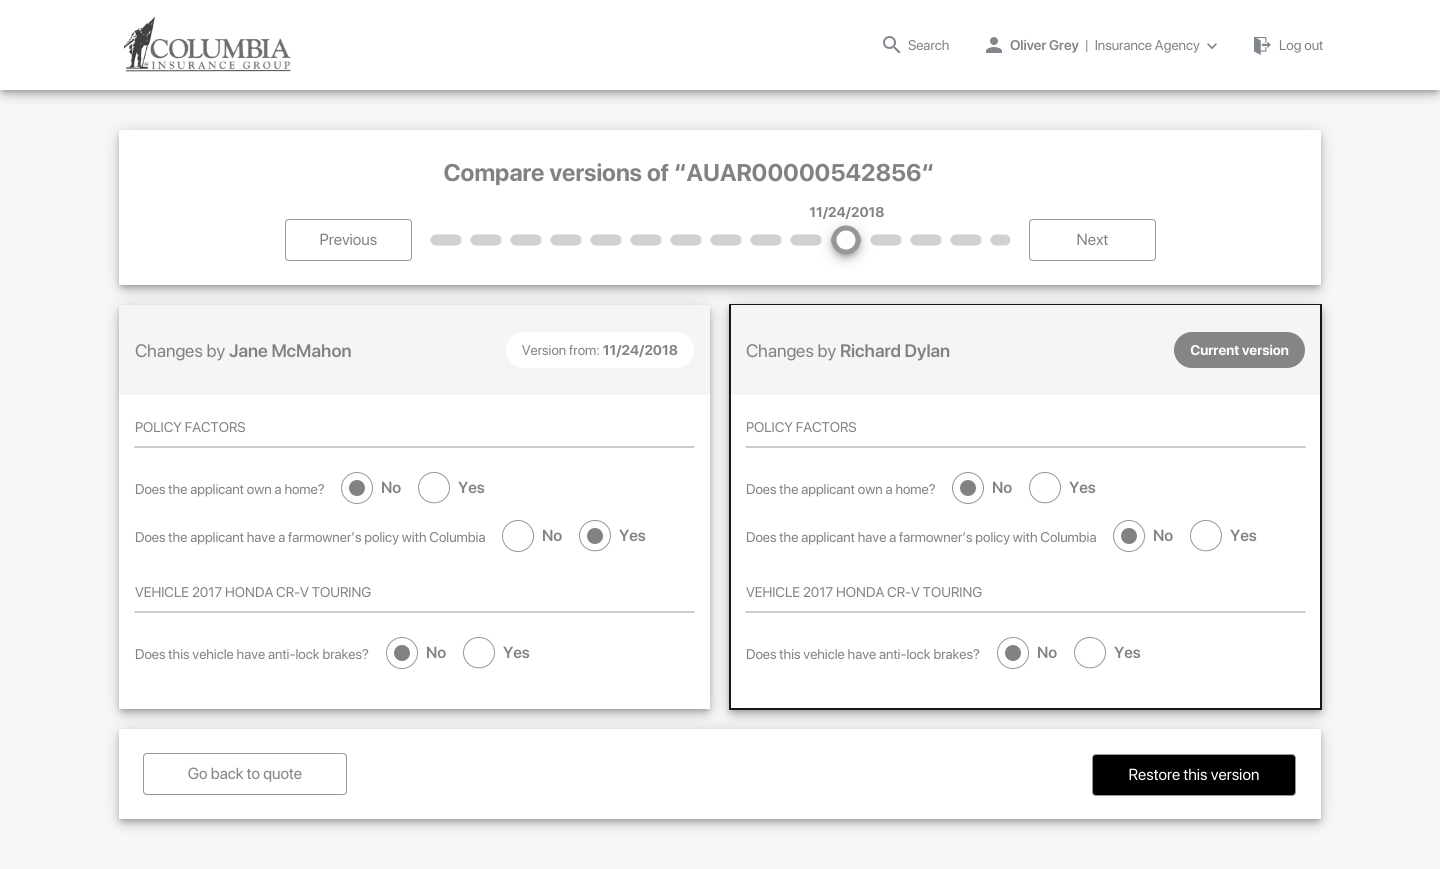Click the 11/24/2018 date label above timeline

click(846, 212)
